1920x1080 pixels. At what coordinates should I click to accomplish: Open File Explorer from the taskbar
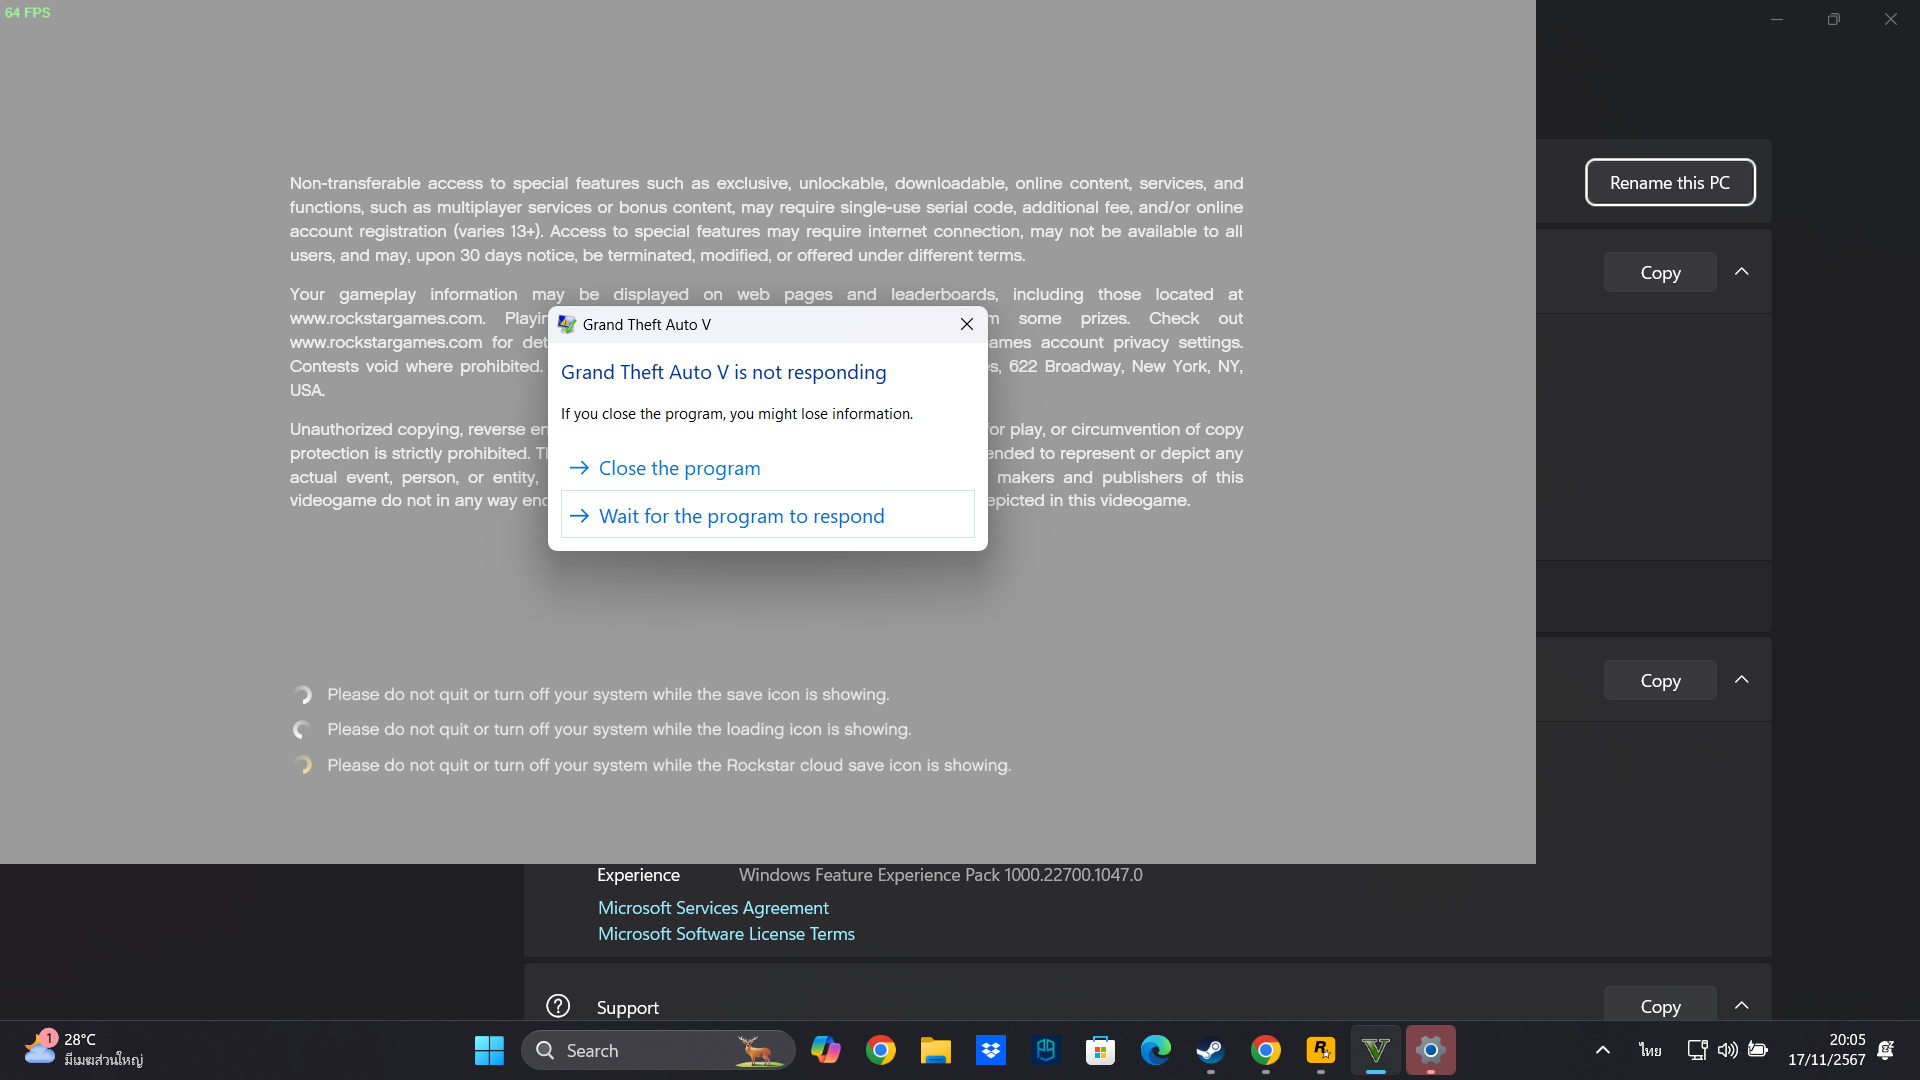936,1050
